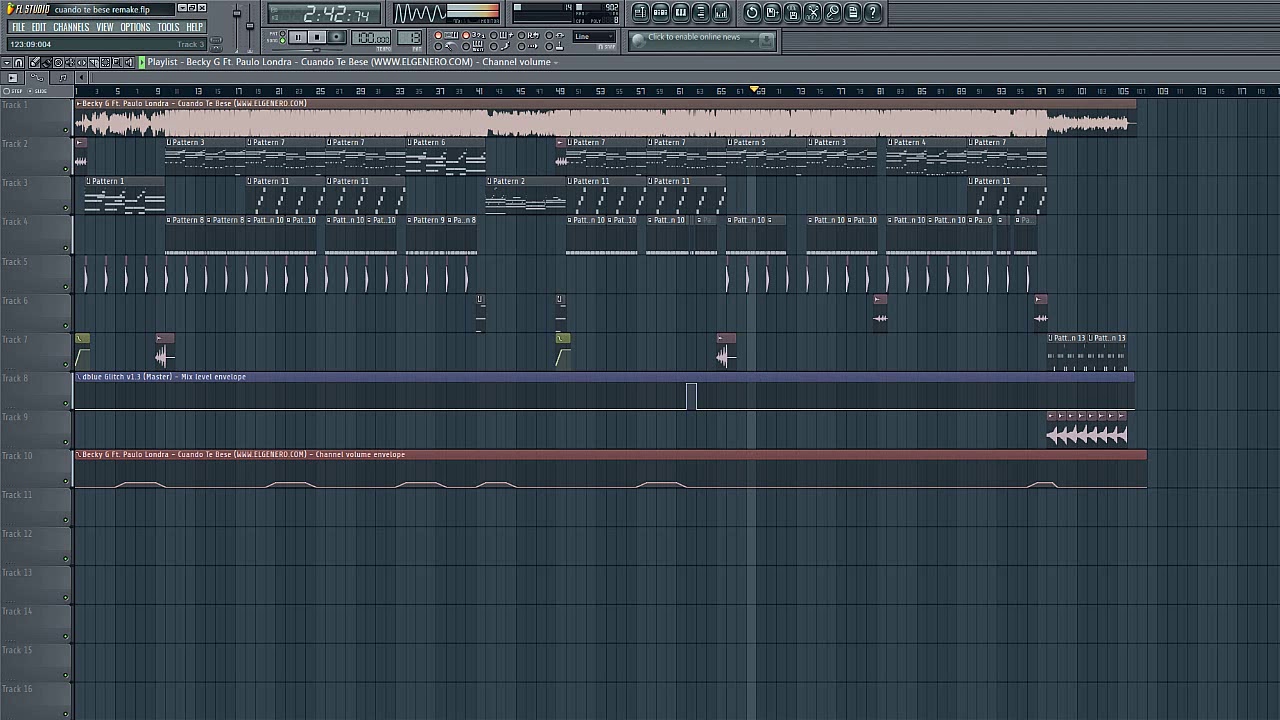Open the Pattern 6 clip menu icon
The image size is (1280, 720).
(x=411, y=142)
